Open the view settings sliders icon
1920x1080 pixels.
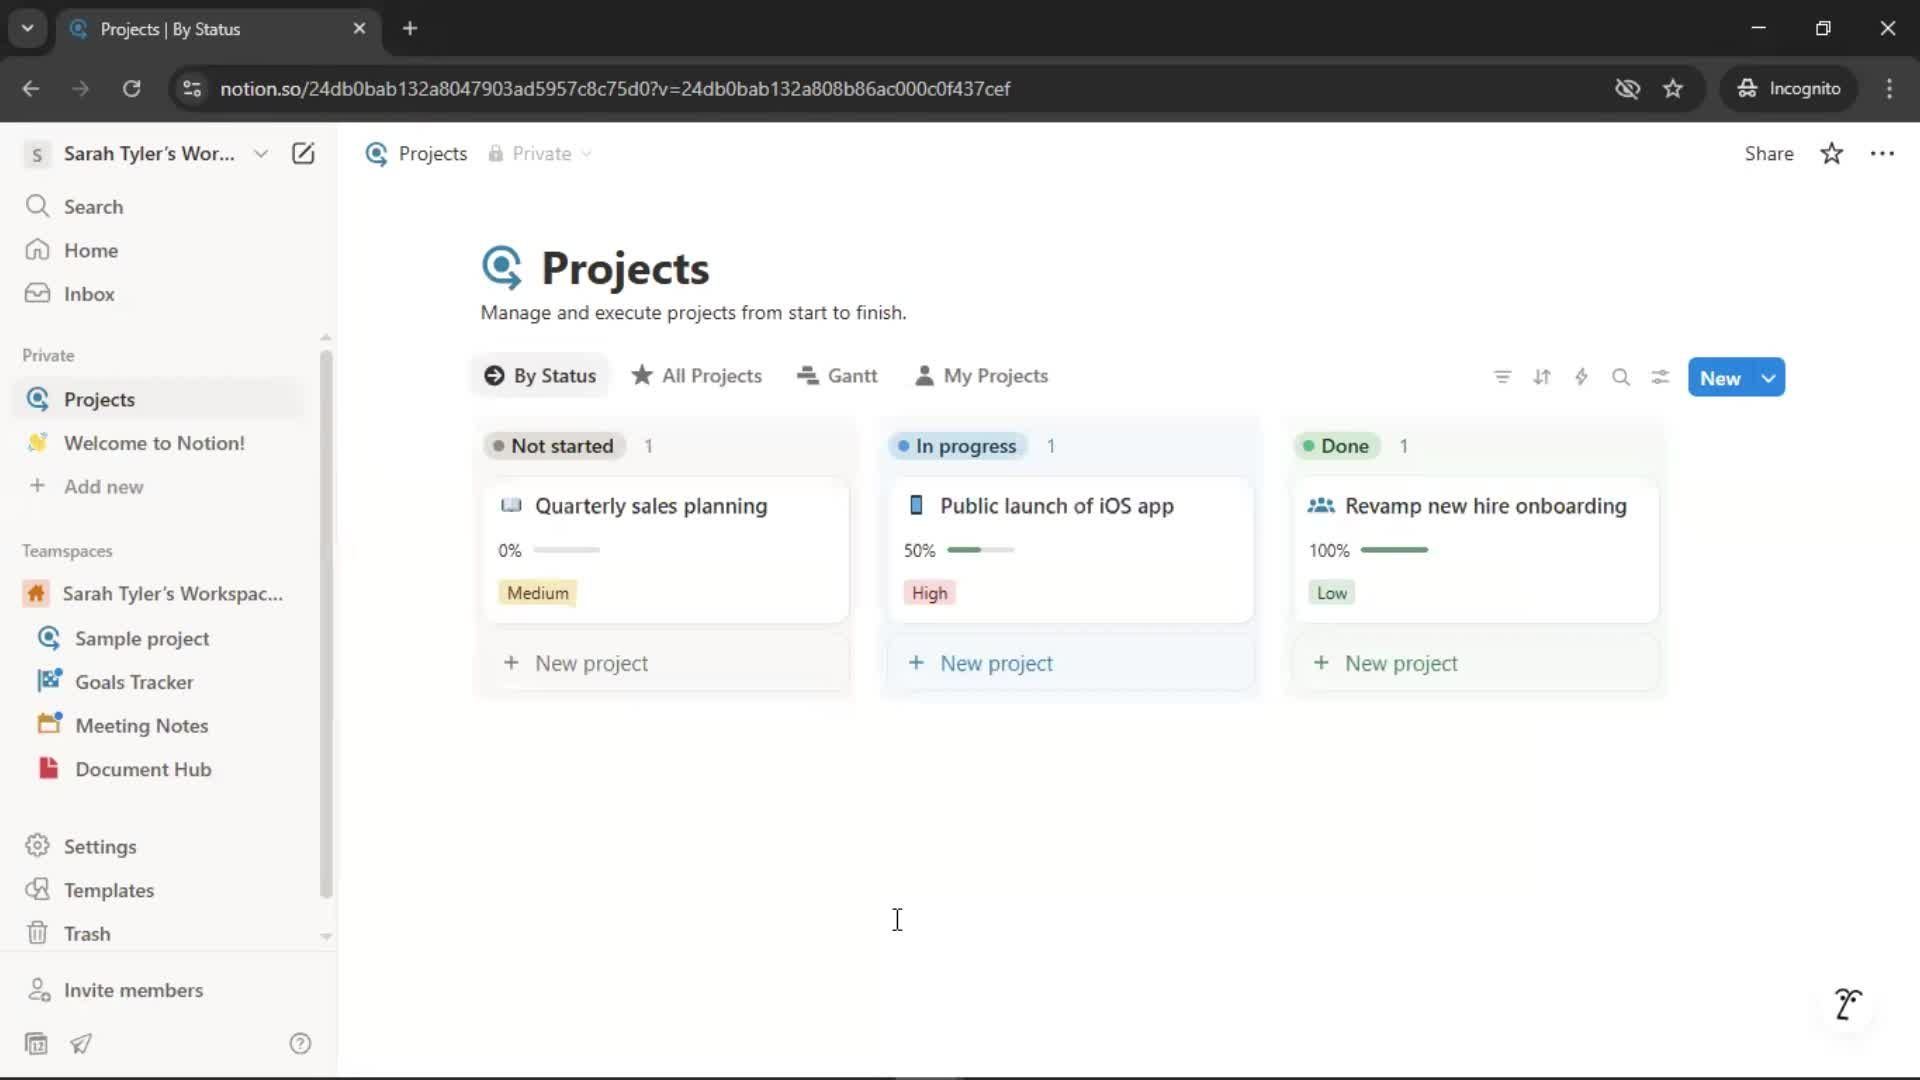tap(1660, 377)
